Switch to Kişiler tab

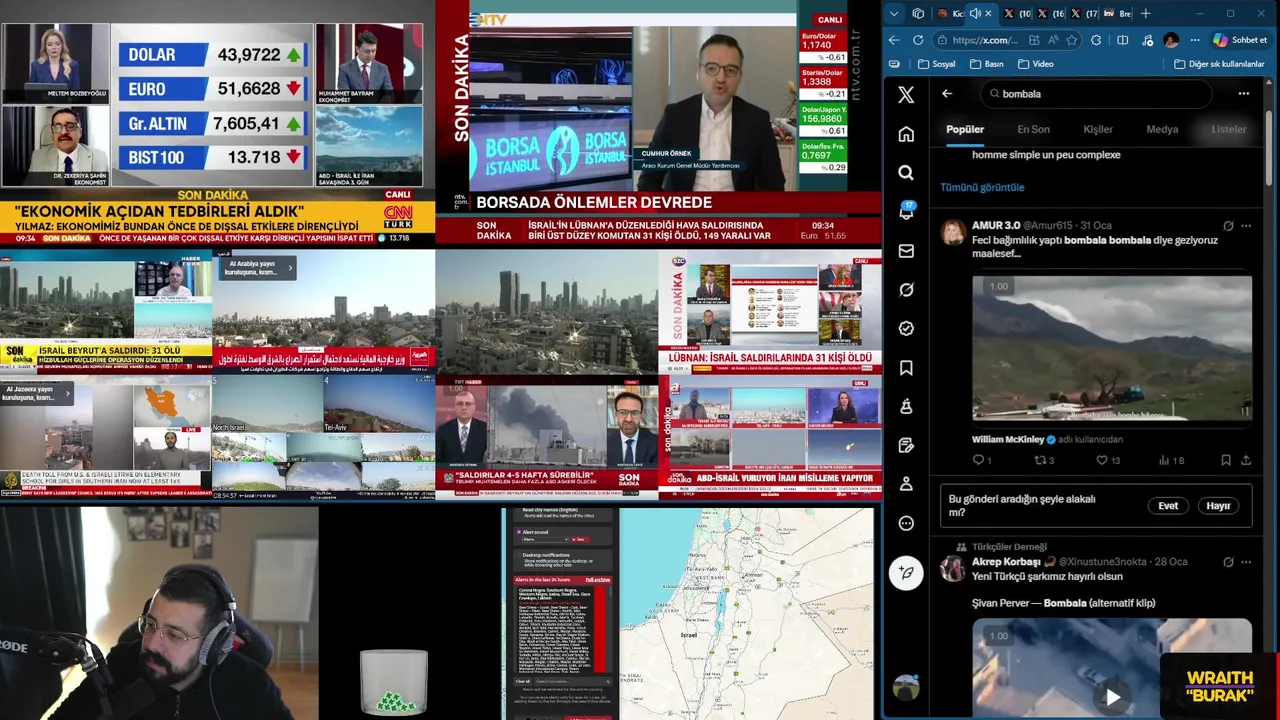(1098, 129)
